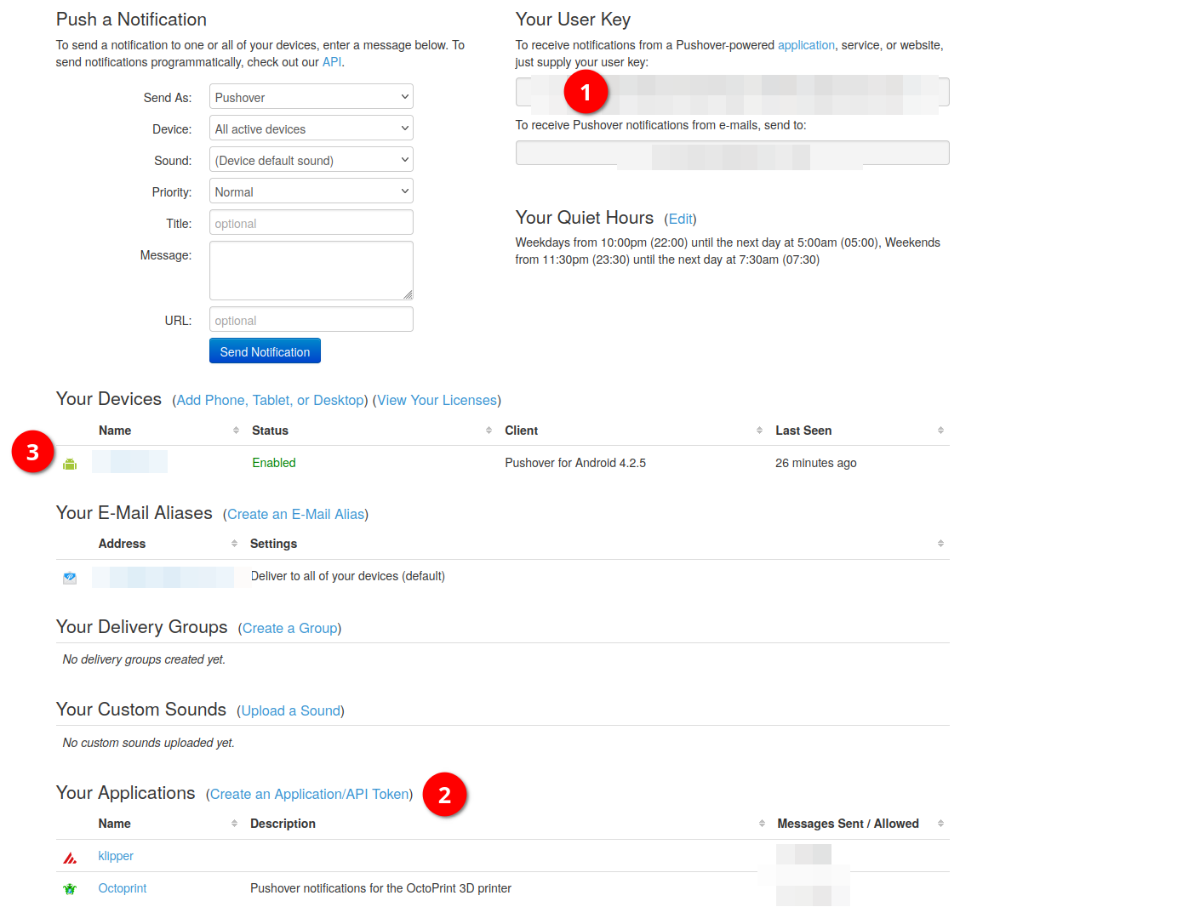Click the Push a Notification heading
Viewport: 1200px width, 907px height.
tap(131, 19)
